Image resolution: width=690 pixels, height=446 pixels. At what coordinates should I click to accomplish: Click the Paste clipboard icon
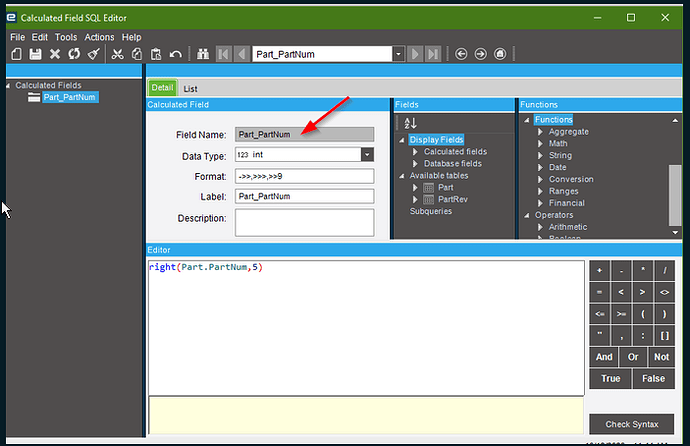click(156, 54)
